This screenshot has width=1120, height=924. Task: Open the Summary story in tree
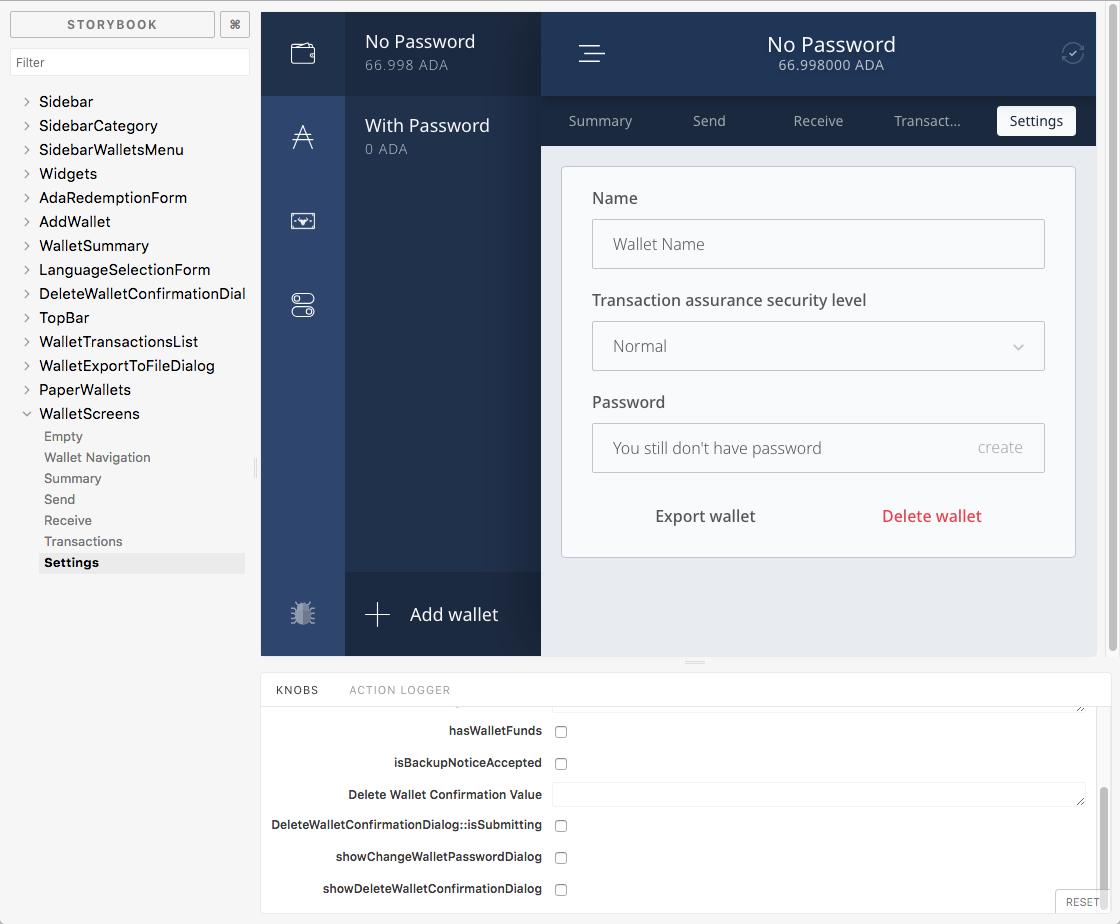(x=72, y=478)
